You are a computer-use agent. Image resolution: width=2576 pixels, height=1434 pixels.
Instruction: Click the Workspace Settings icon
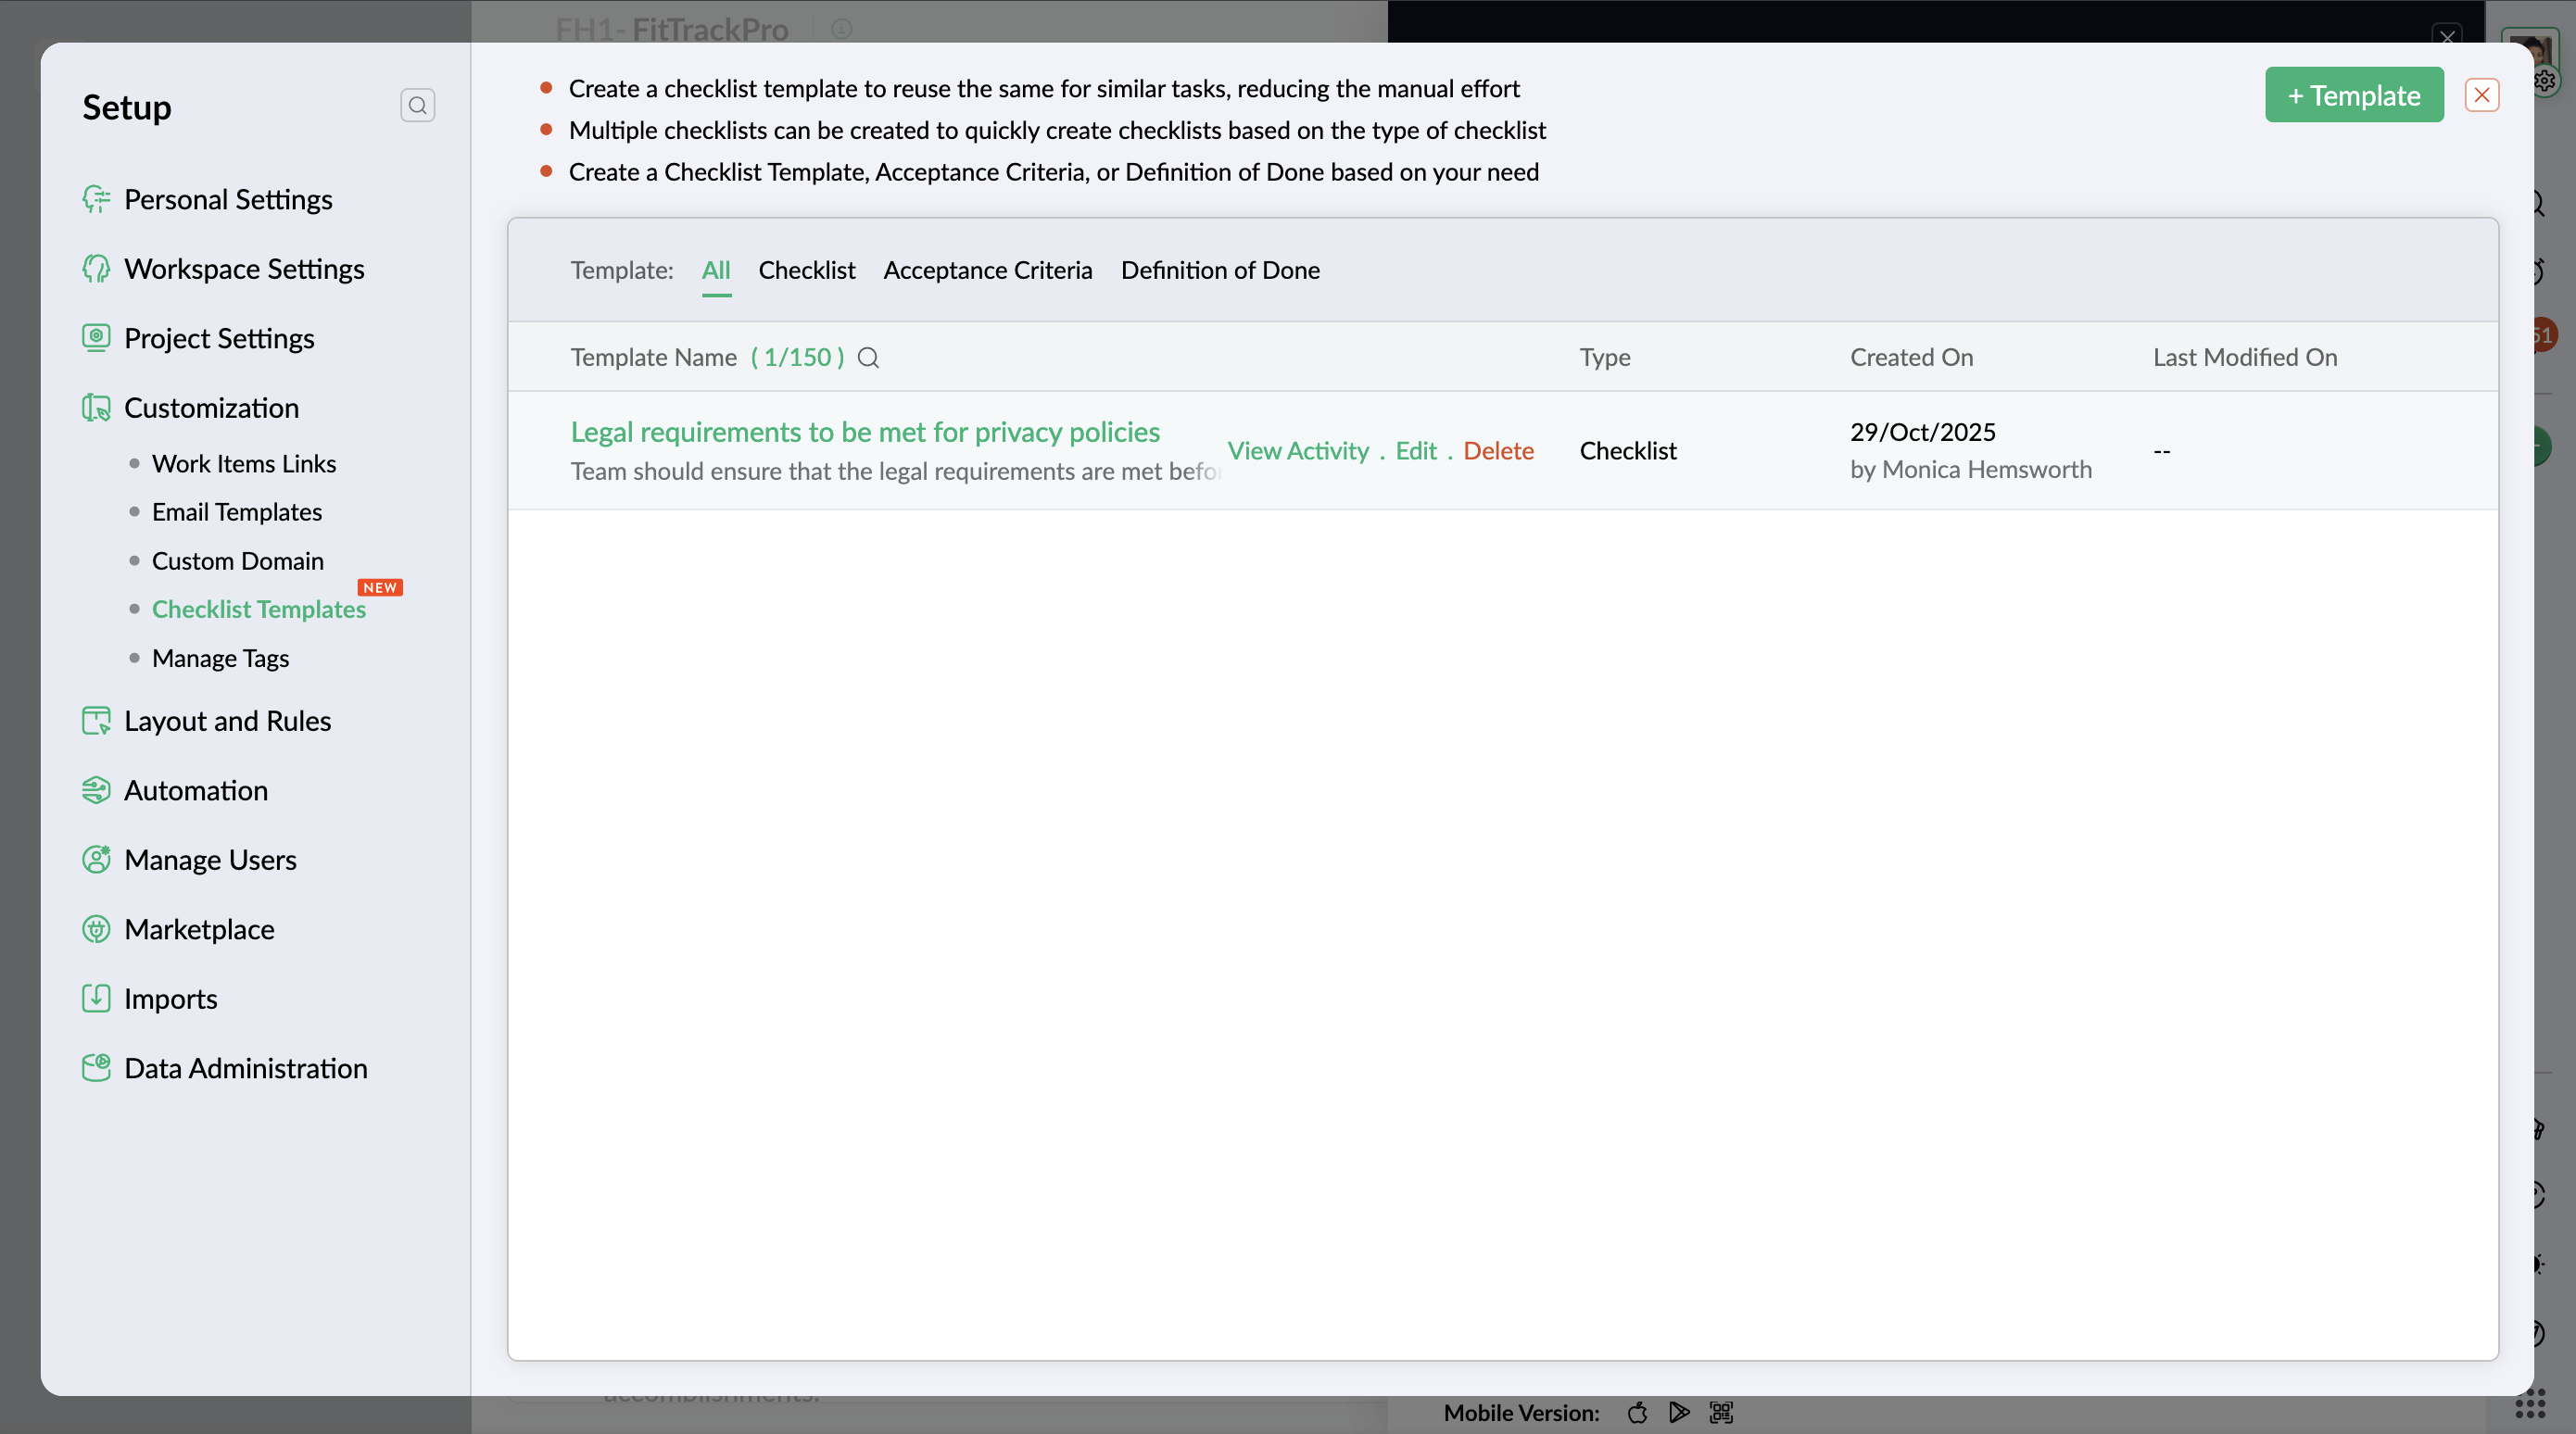coord(96,269)
